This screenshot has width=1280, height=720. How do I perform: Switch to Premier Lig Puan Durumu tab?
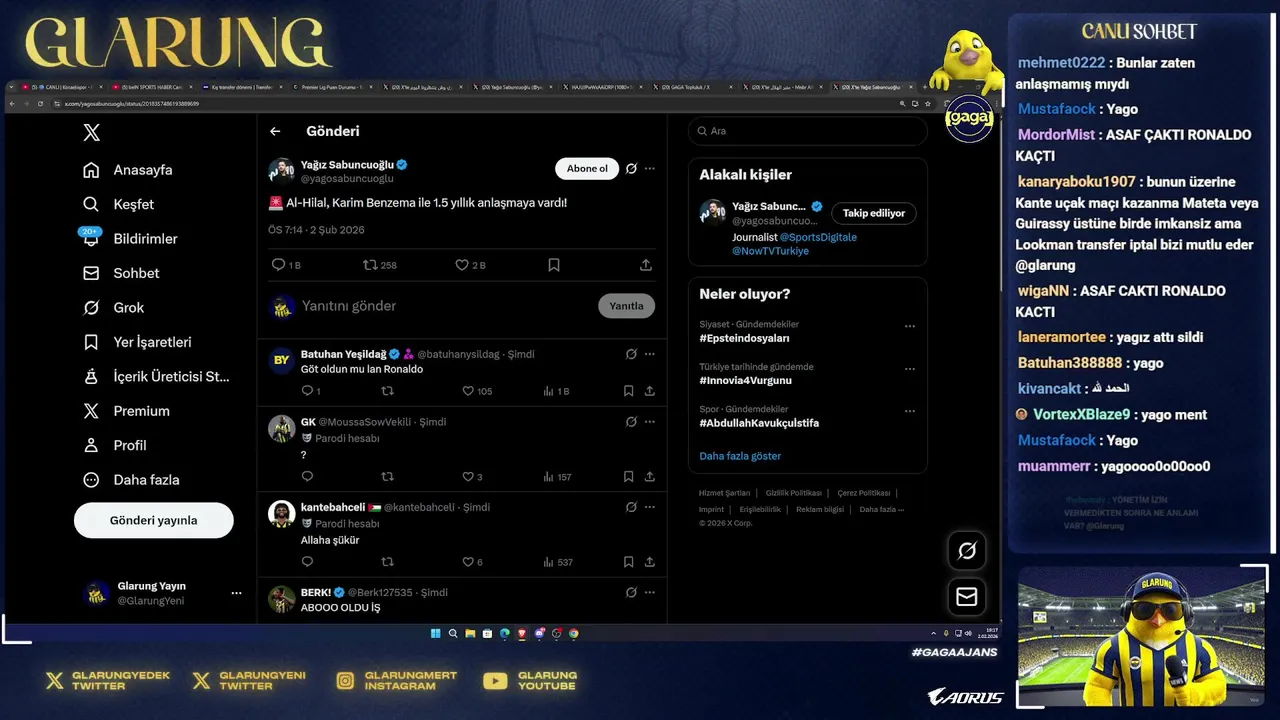[x=331, y=87]
